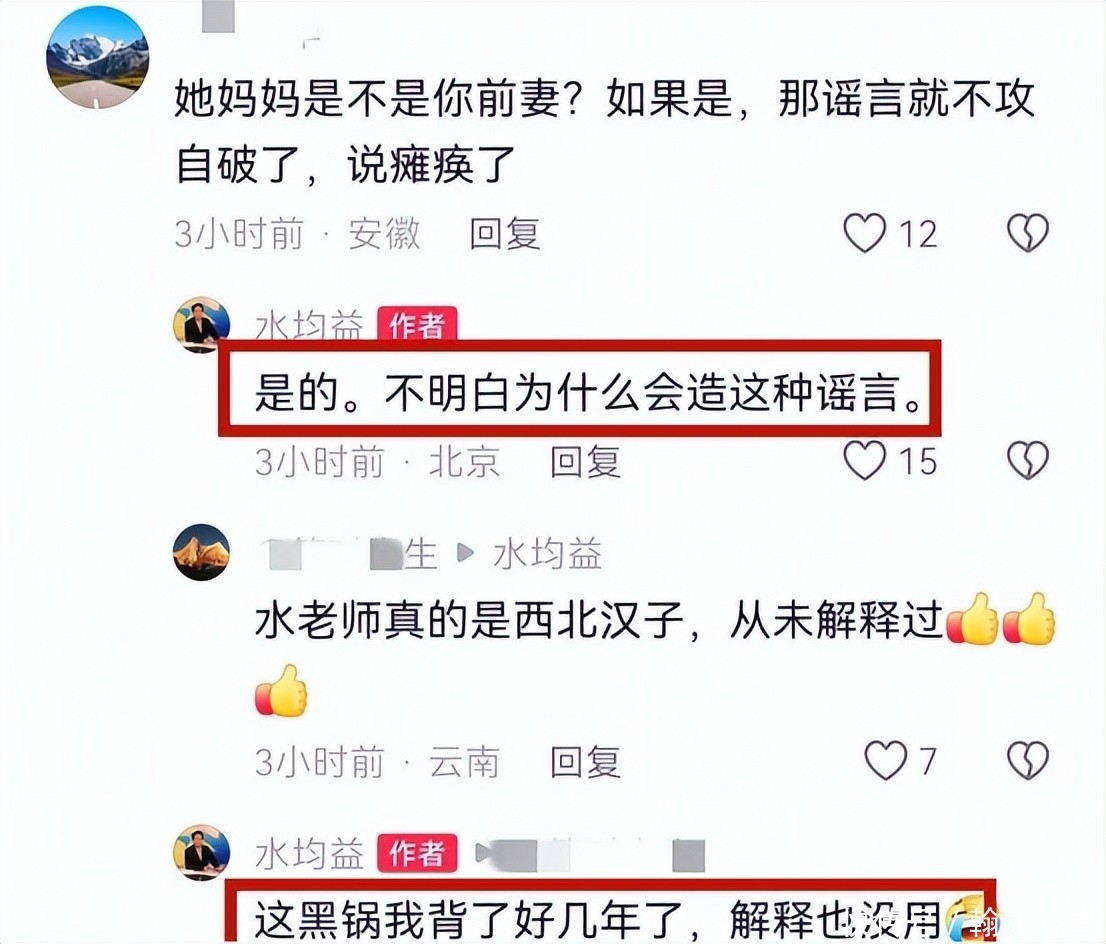The image size is (1106, 944).
Task: Like 水均益's Beijing reply with 15 likes
Action: click(865, 461)
